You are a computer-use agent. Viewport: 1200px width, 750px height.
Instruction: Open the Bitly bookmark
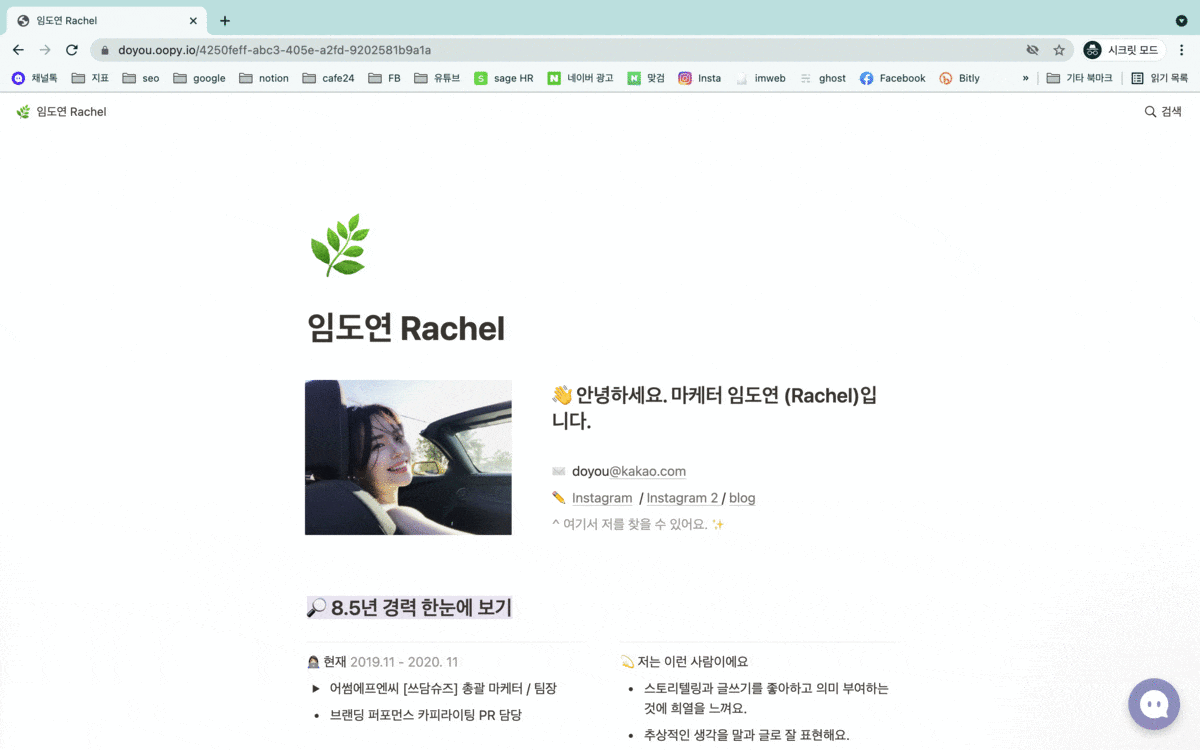tap(959, 78)
